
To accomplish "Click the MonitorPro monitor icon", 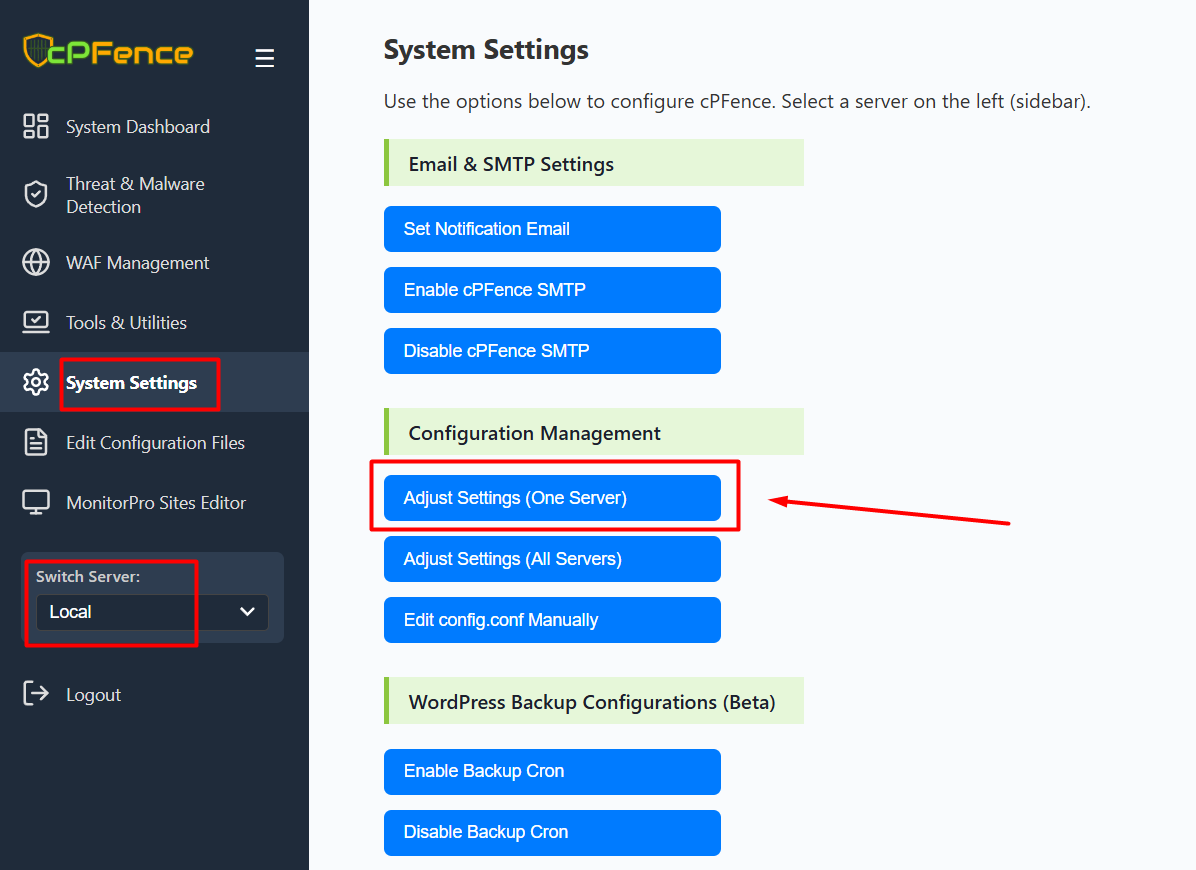I will 36,502.
